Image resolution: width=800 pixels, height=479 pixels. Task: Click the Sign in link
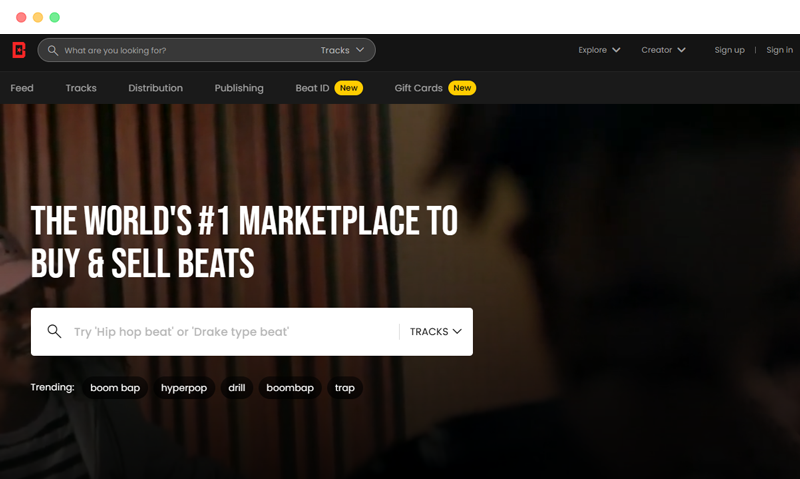pyautogui.click(x=779, y=50)
